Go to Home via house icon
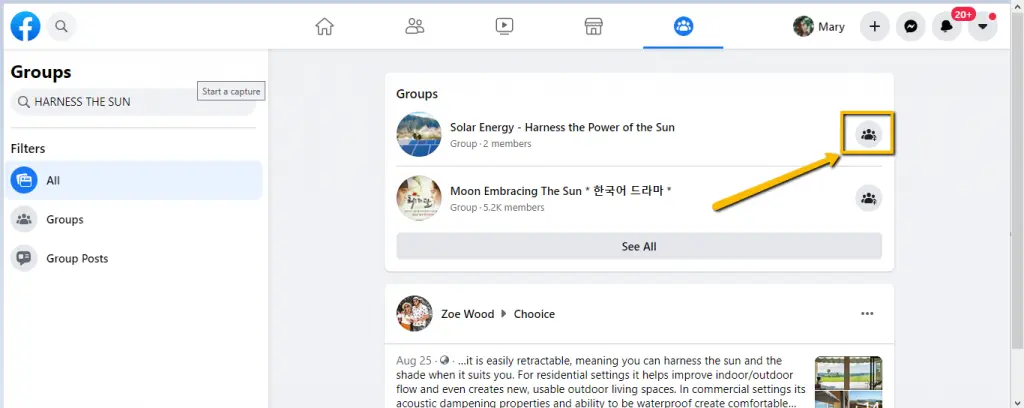 click(x=324, y=26)
